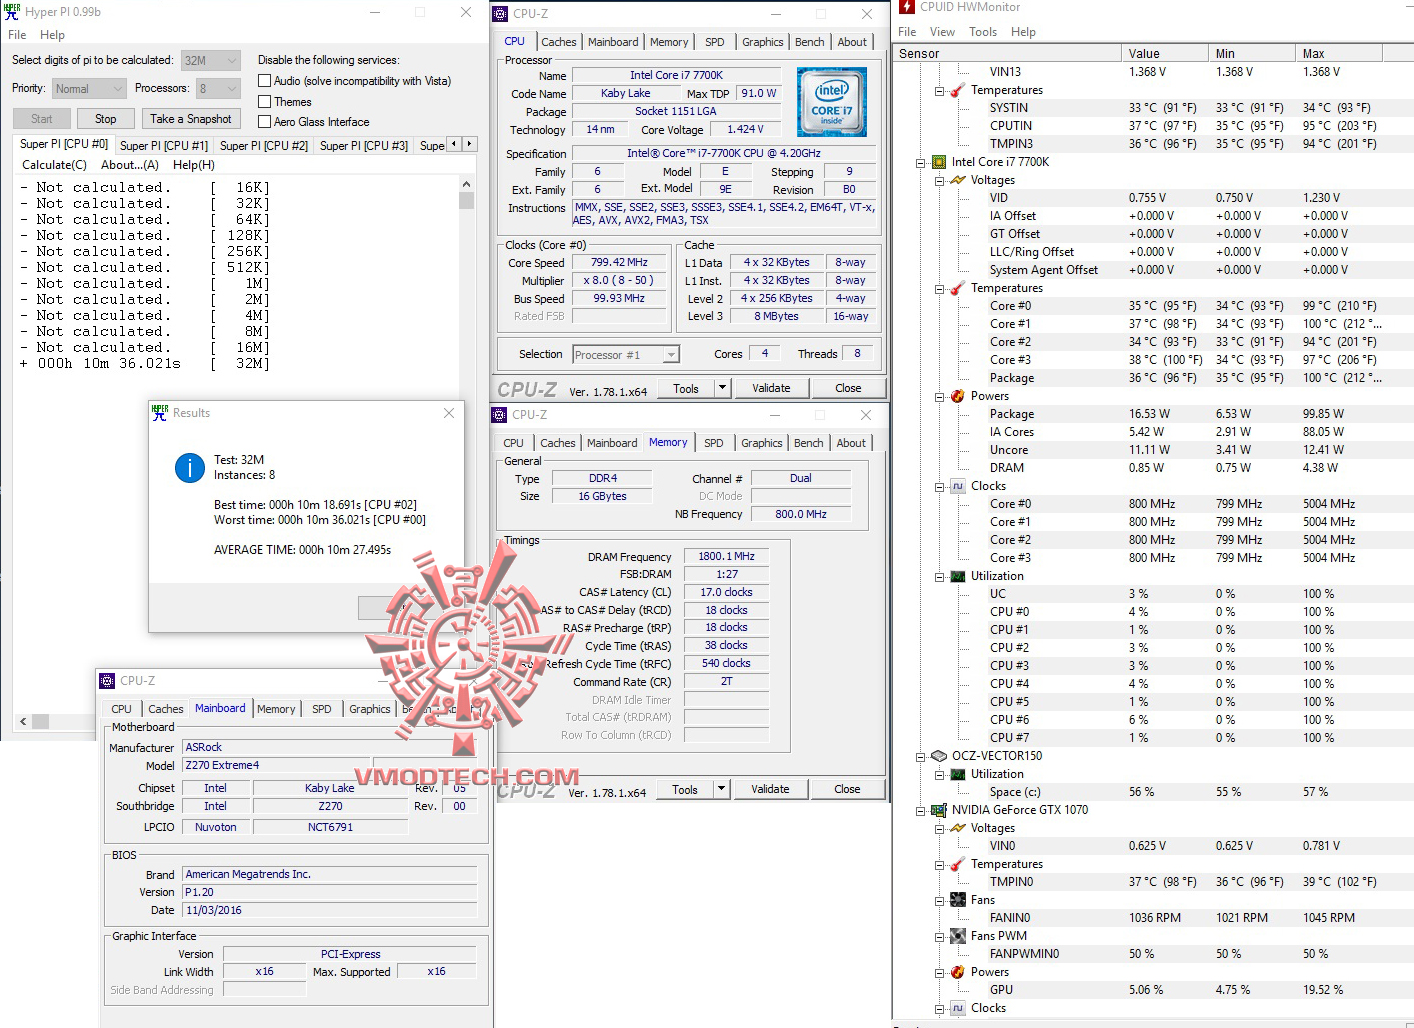The image size is (1414, 1028).
Task: Select the Super PI [CPU #2] tab
Action: (x=264, y=146)
